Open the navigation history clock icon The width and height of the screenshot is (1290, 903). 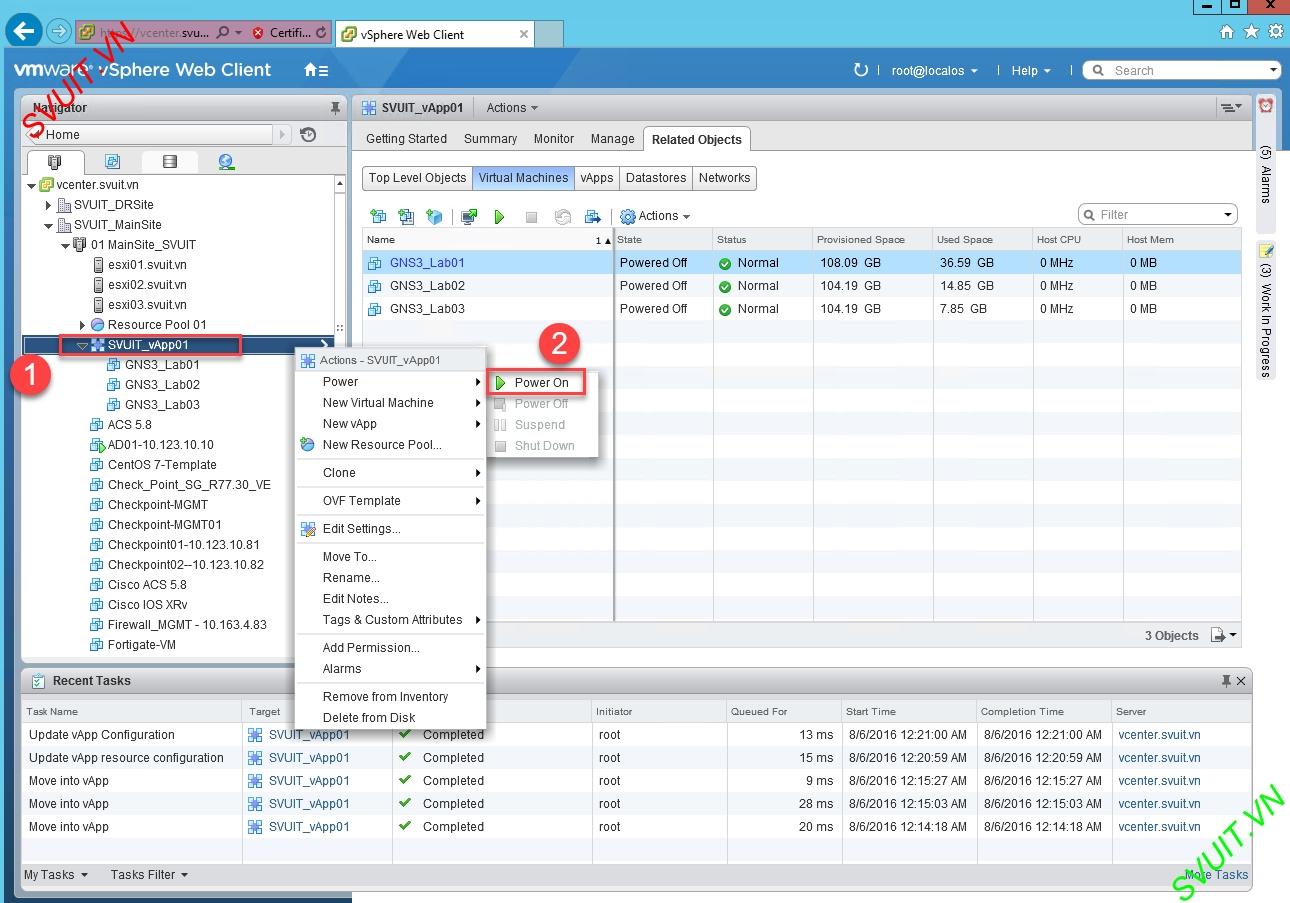pyautogui.click(x=308, y=135)
